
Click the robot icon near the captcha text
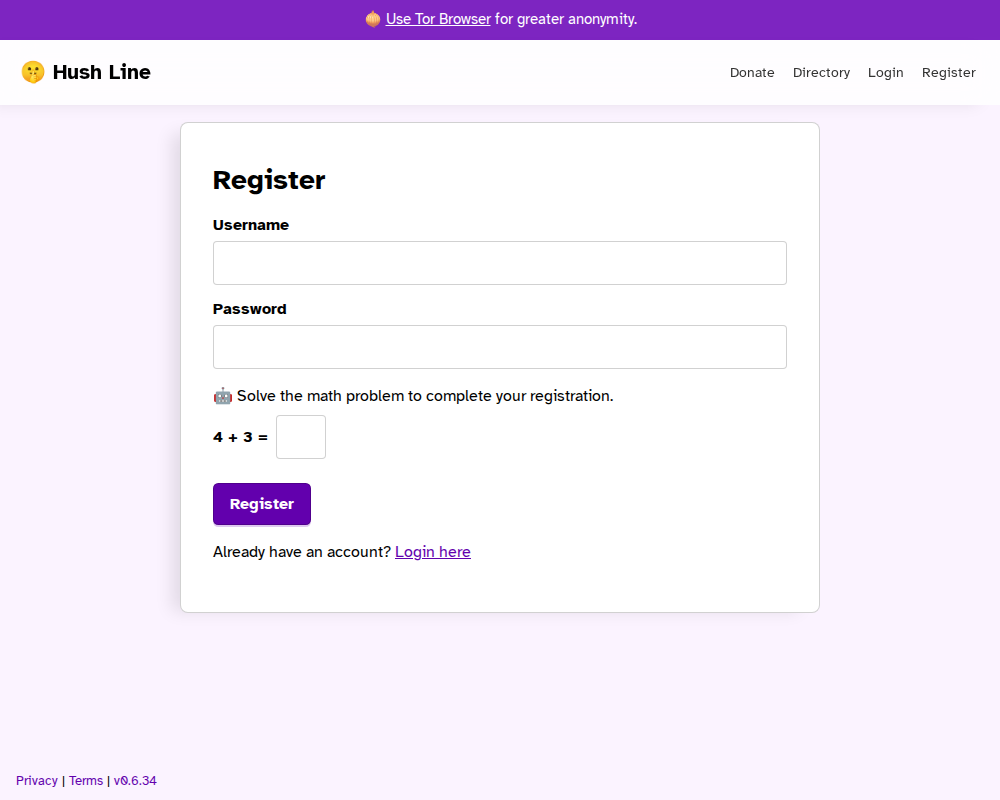click(x=222, y=396)
